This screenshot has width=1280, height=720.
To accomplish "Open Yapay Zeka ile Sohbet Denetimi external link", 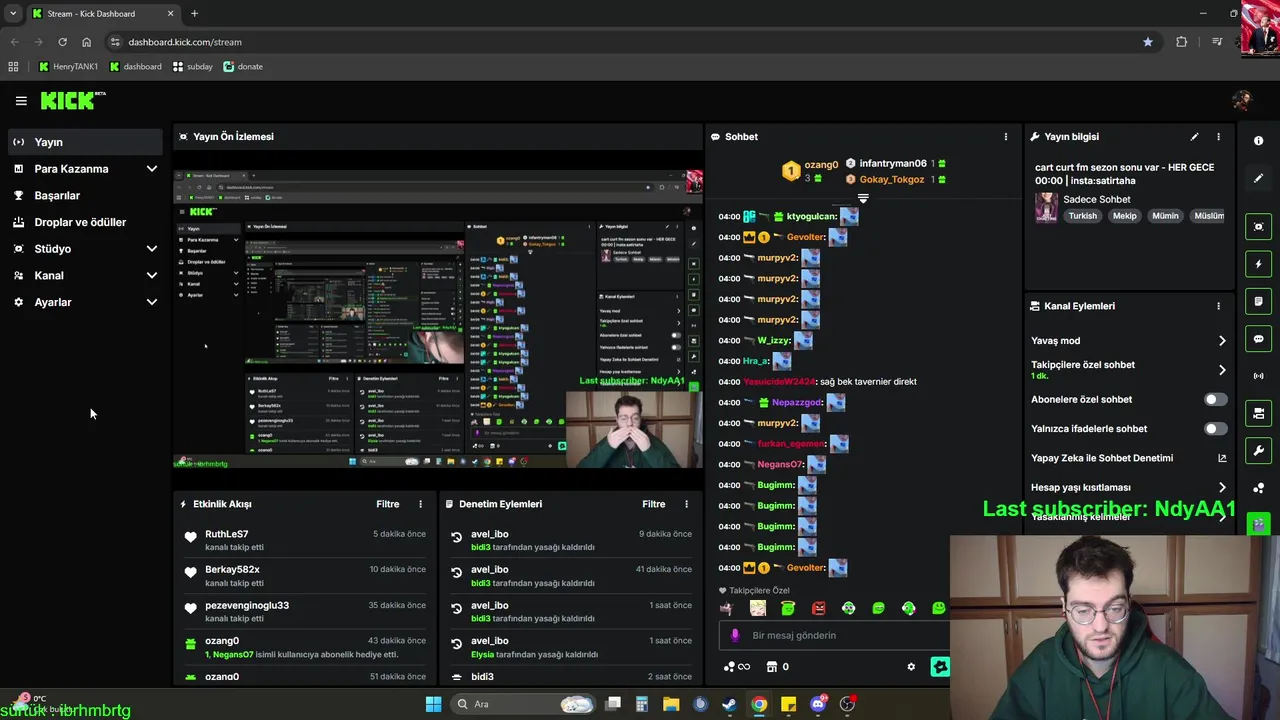I will pos(1222,458).
